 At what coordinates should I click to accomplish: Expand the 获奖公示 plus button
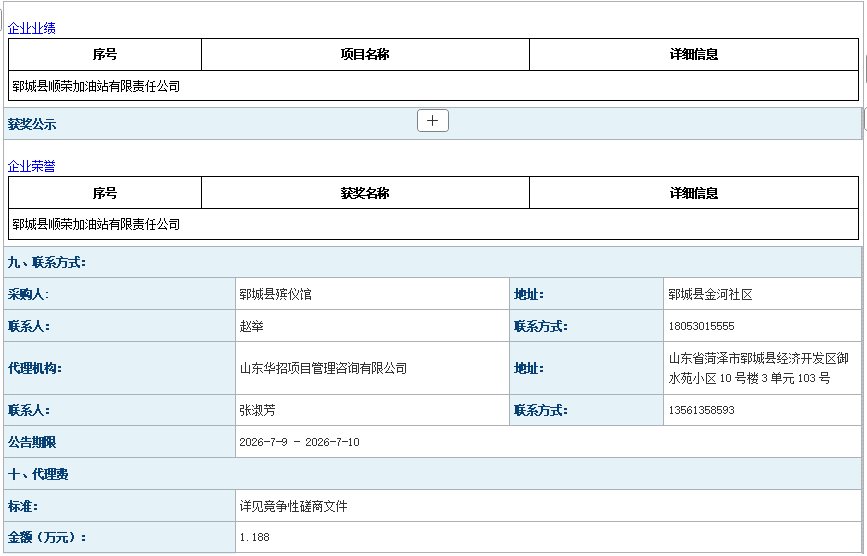(x=432, y=120)
